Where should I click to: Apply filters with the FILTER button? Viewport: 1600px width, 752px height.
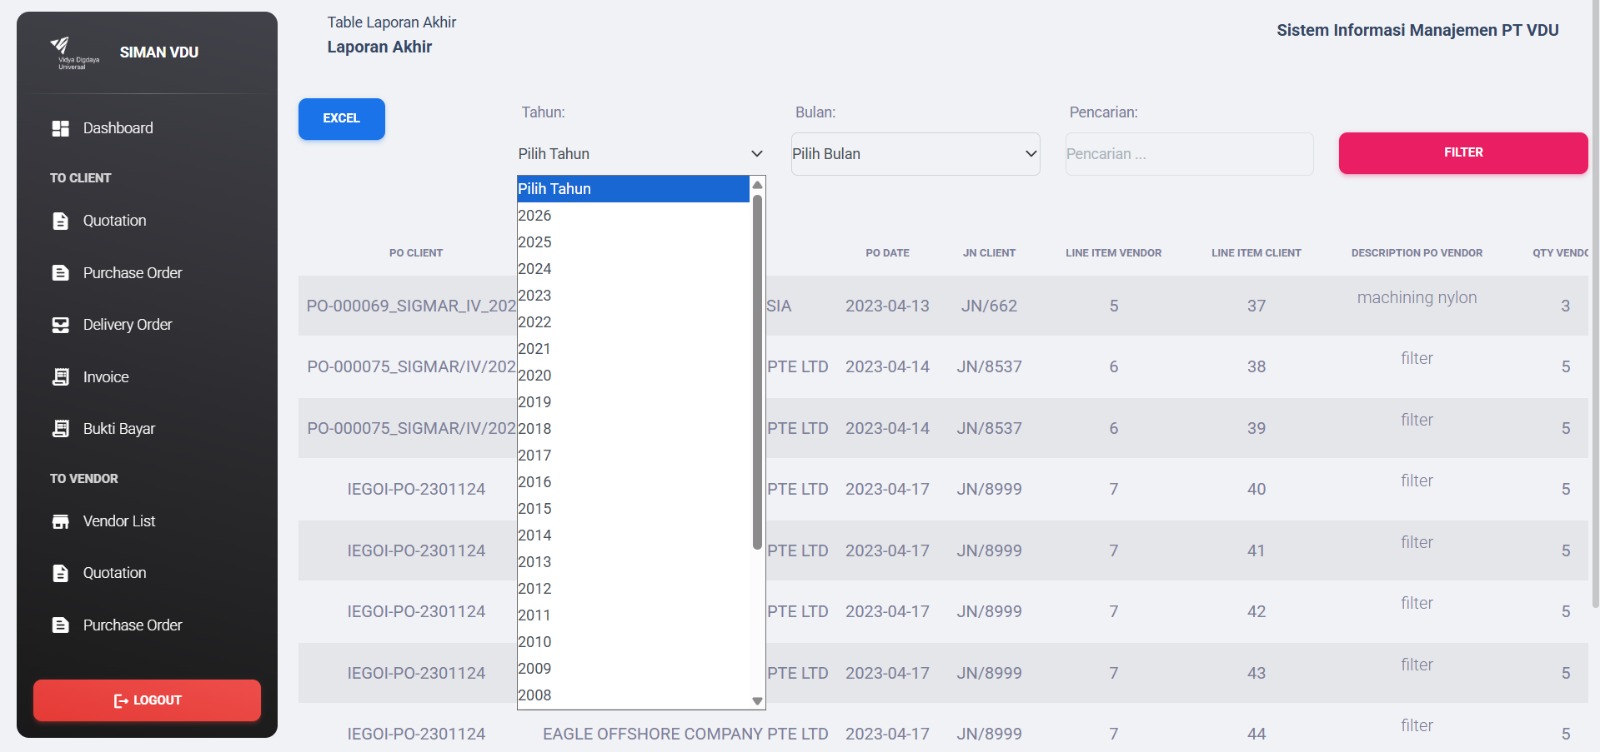pos(1463,153)
